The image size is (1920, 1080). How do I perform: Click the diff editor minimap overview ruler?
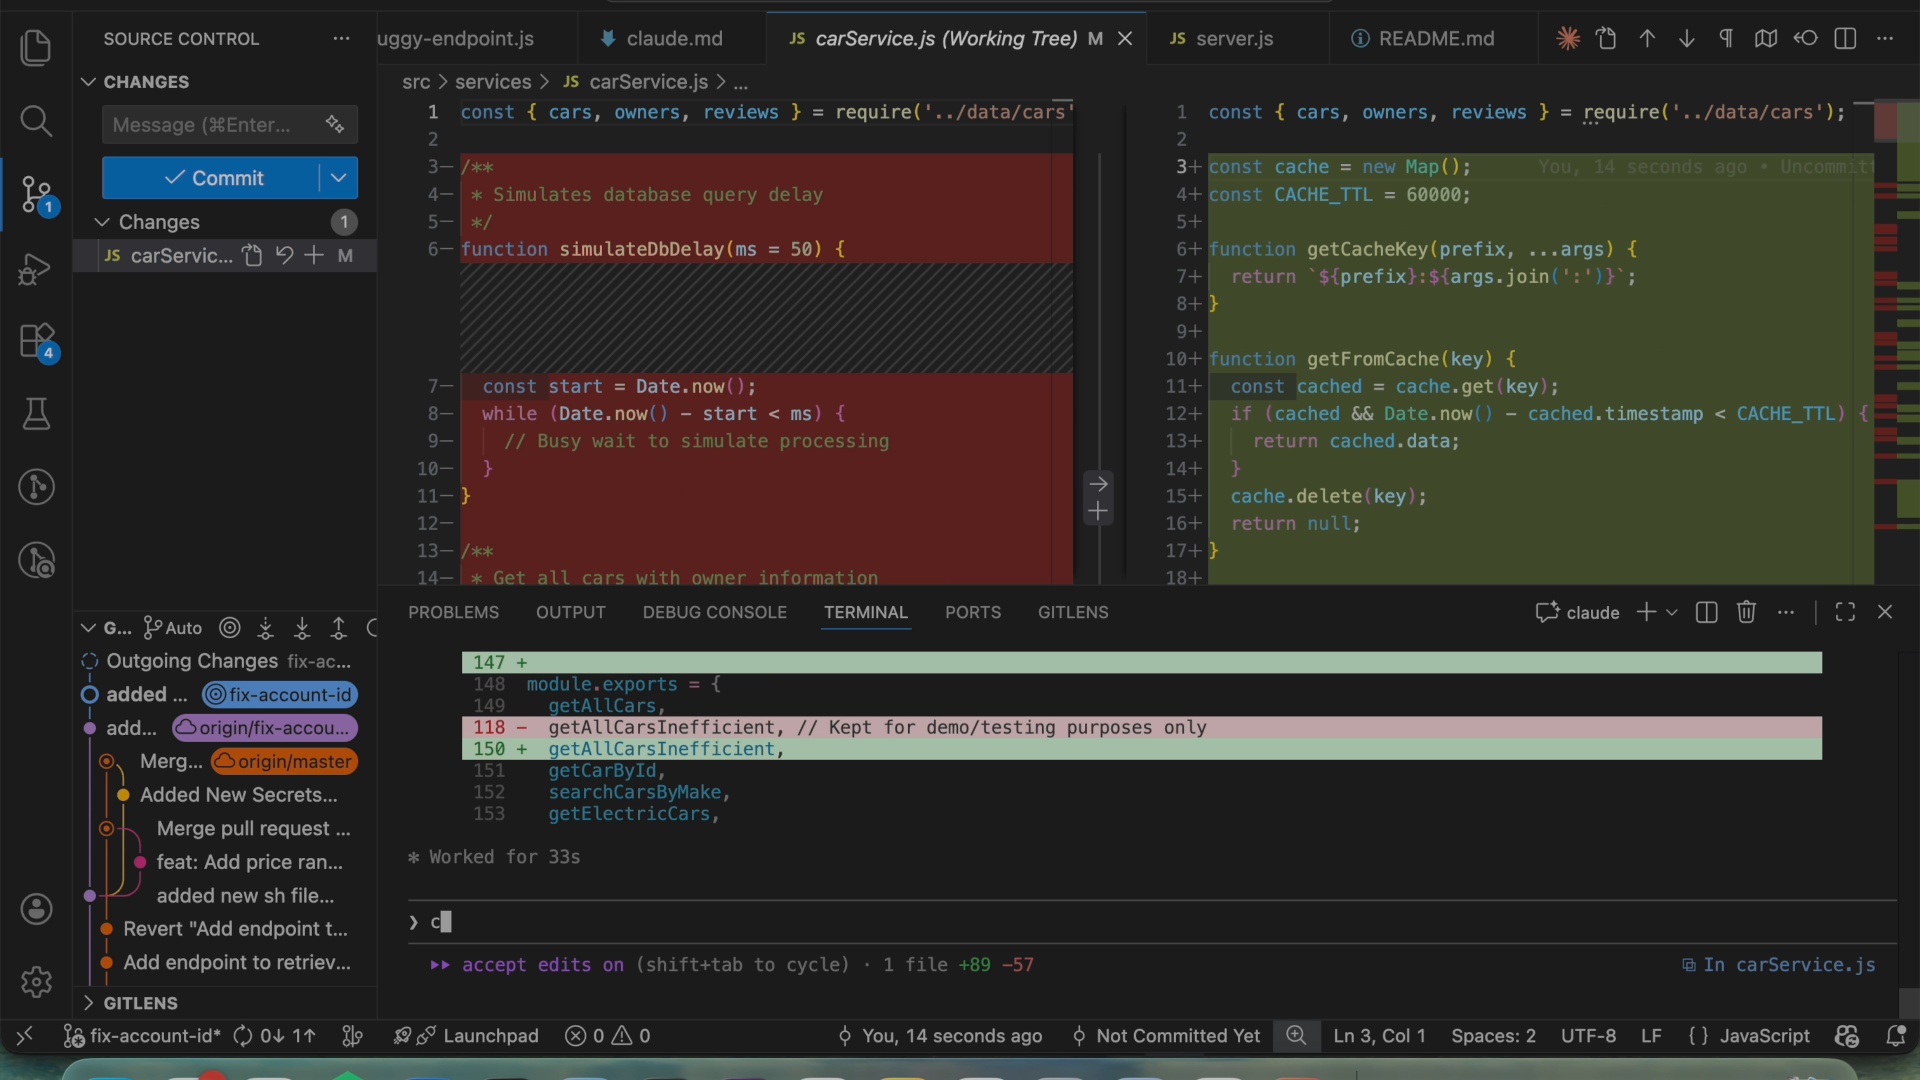click(x=1896, y=340)
